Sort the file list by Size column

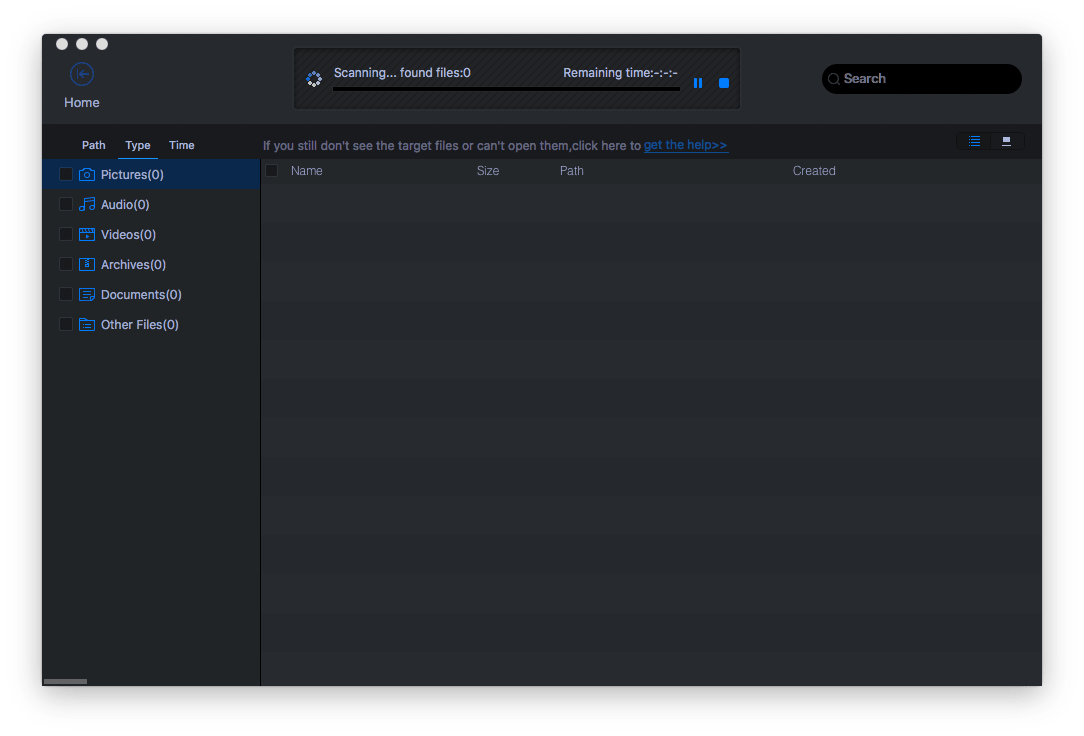pos(488,171)
